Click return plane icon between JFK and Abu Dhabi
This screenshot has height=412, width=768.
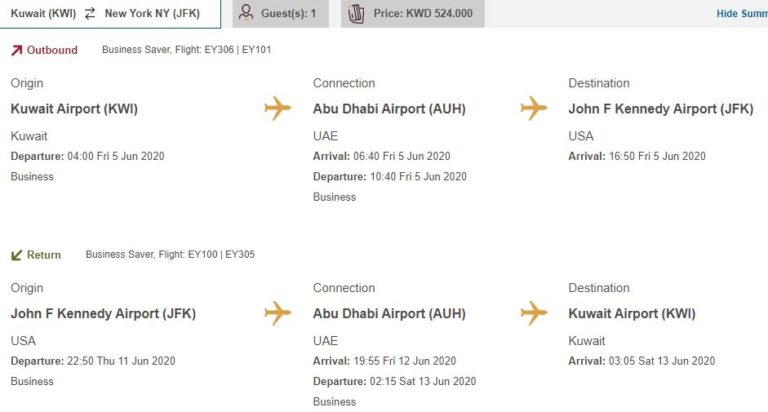277,313
